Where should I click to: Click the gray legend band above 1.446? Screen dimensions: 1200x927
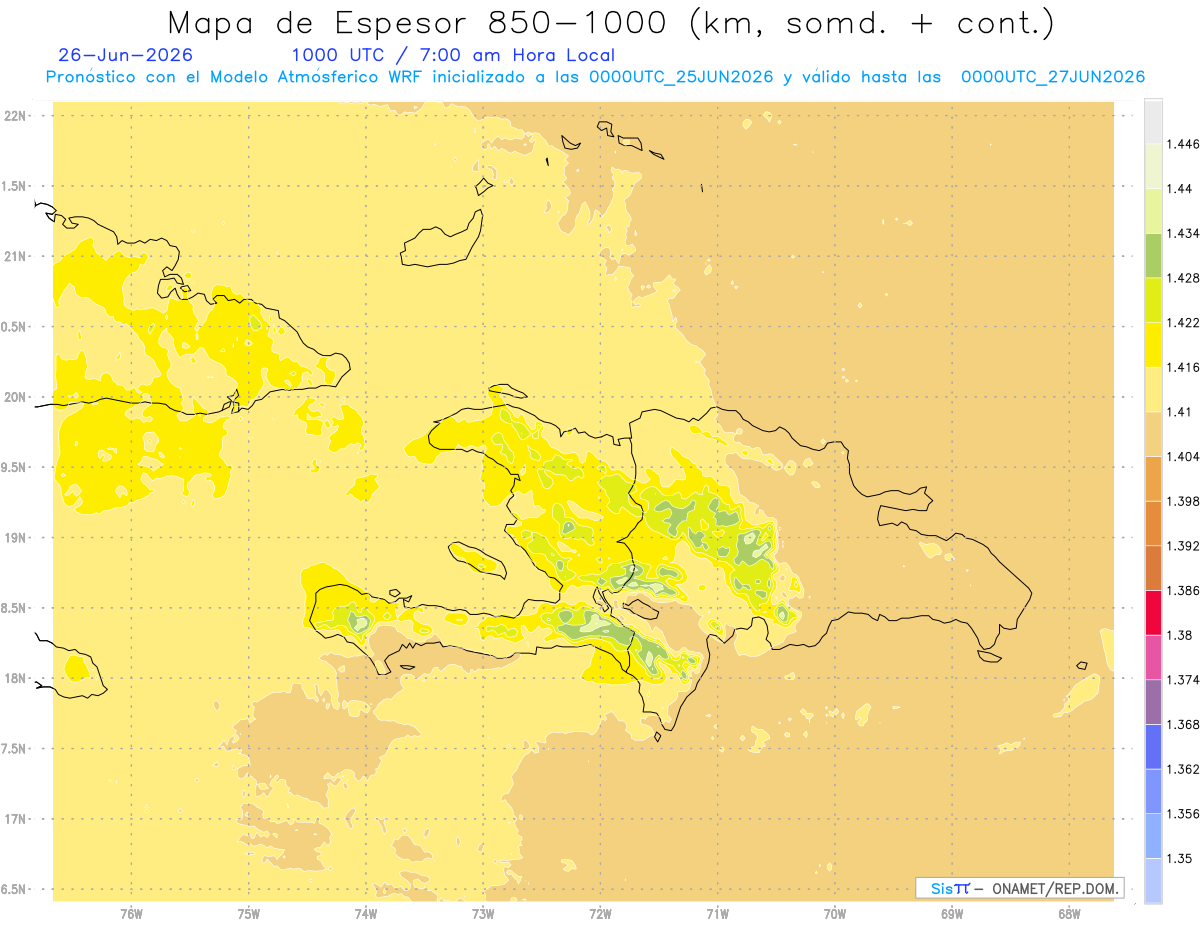tap(1153, 121)
